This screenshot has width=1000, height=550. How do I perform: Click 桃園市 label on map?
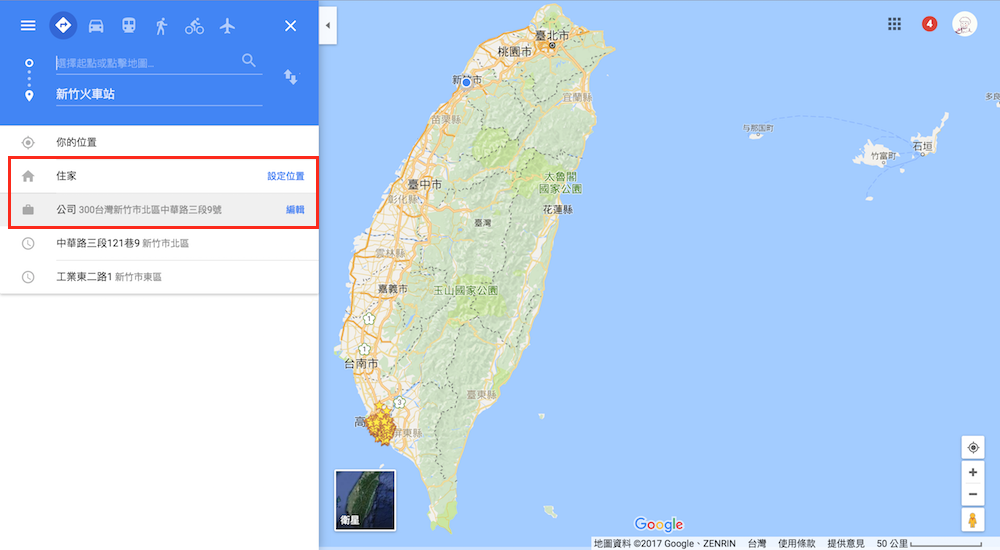(x=514, y=52)
